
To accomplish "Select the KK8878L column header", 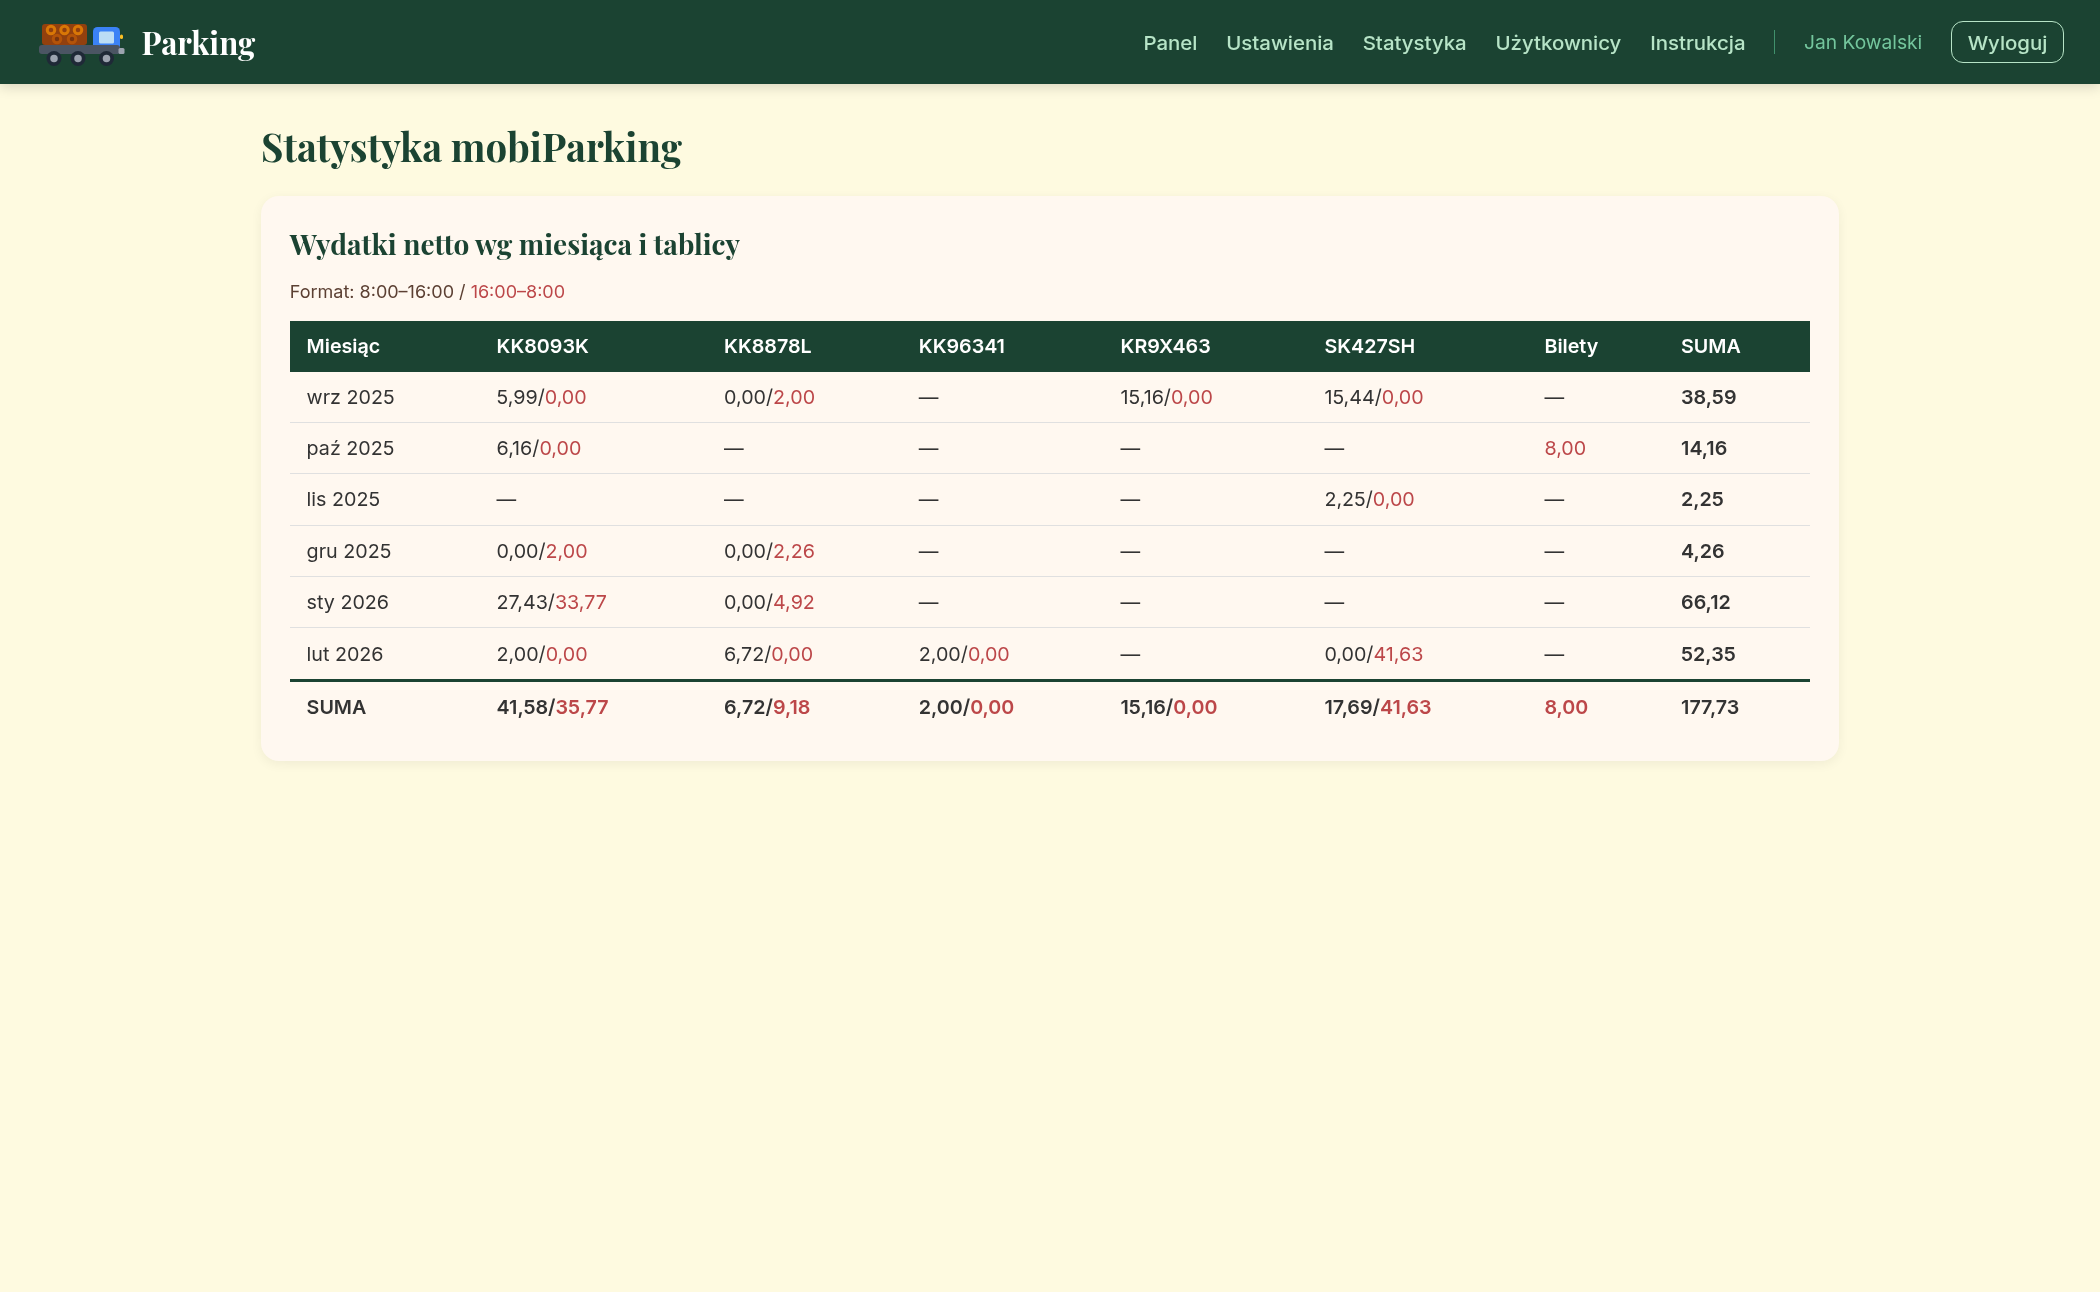I will [767, 346].
